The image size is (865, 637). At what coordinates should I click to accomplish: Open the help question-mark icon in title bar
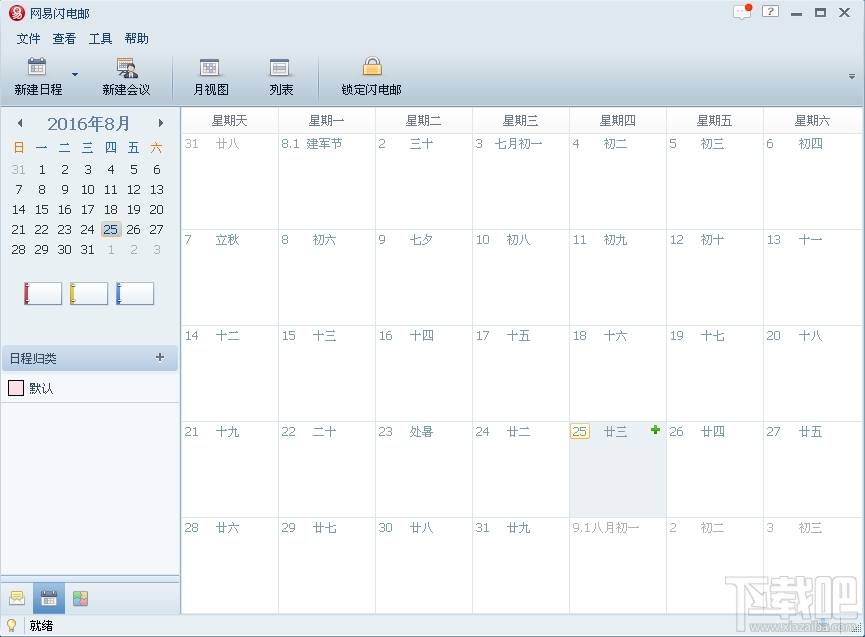point(771,11)
